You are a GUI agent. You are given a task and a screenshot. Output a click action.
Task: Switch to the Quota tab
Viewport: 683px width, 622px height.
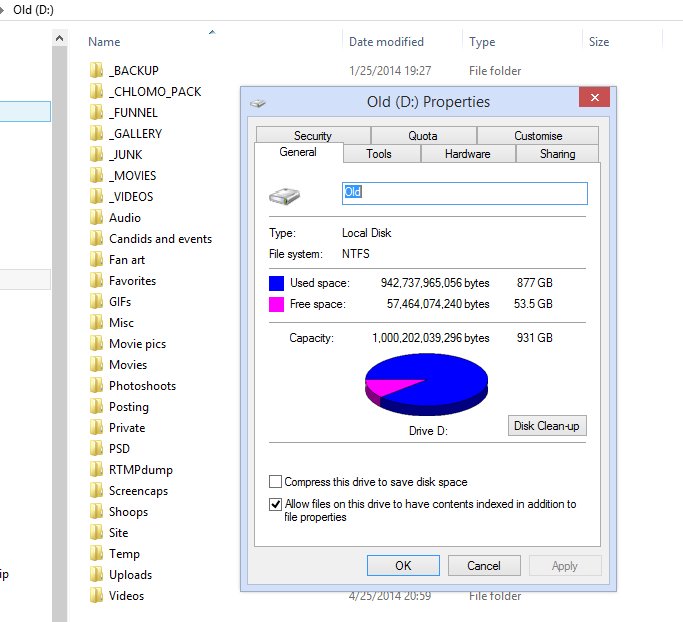423,135
